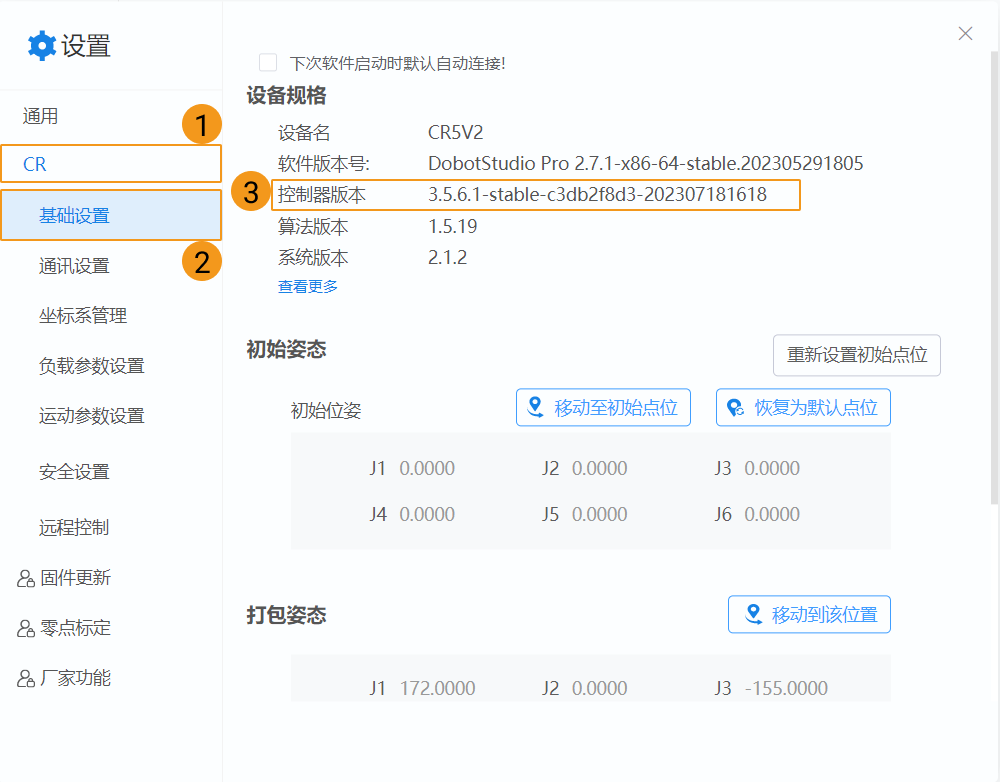Open the settings gear icon

pyautogui.click(x=40, y=45)
